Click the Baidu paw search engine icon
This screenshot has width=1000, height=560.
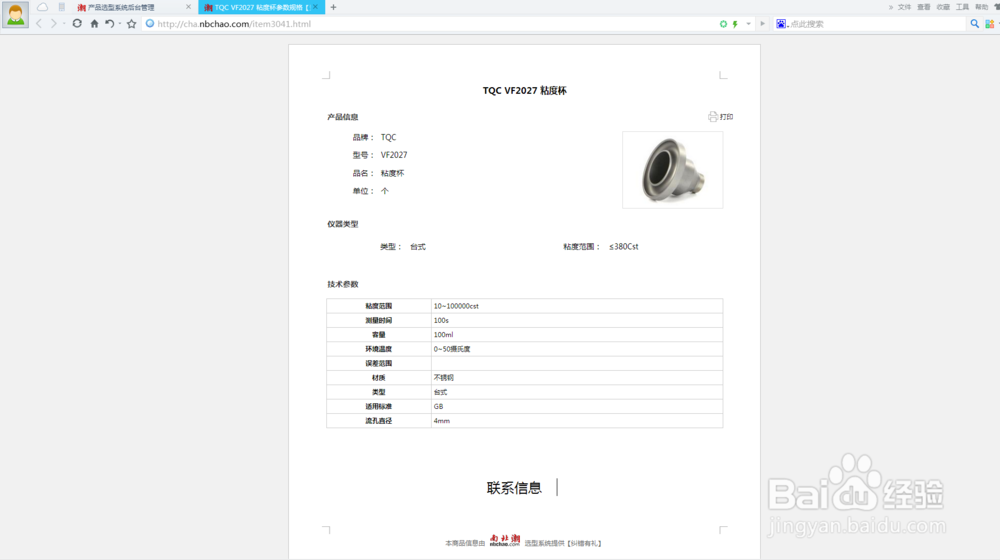point(781,24)
